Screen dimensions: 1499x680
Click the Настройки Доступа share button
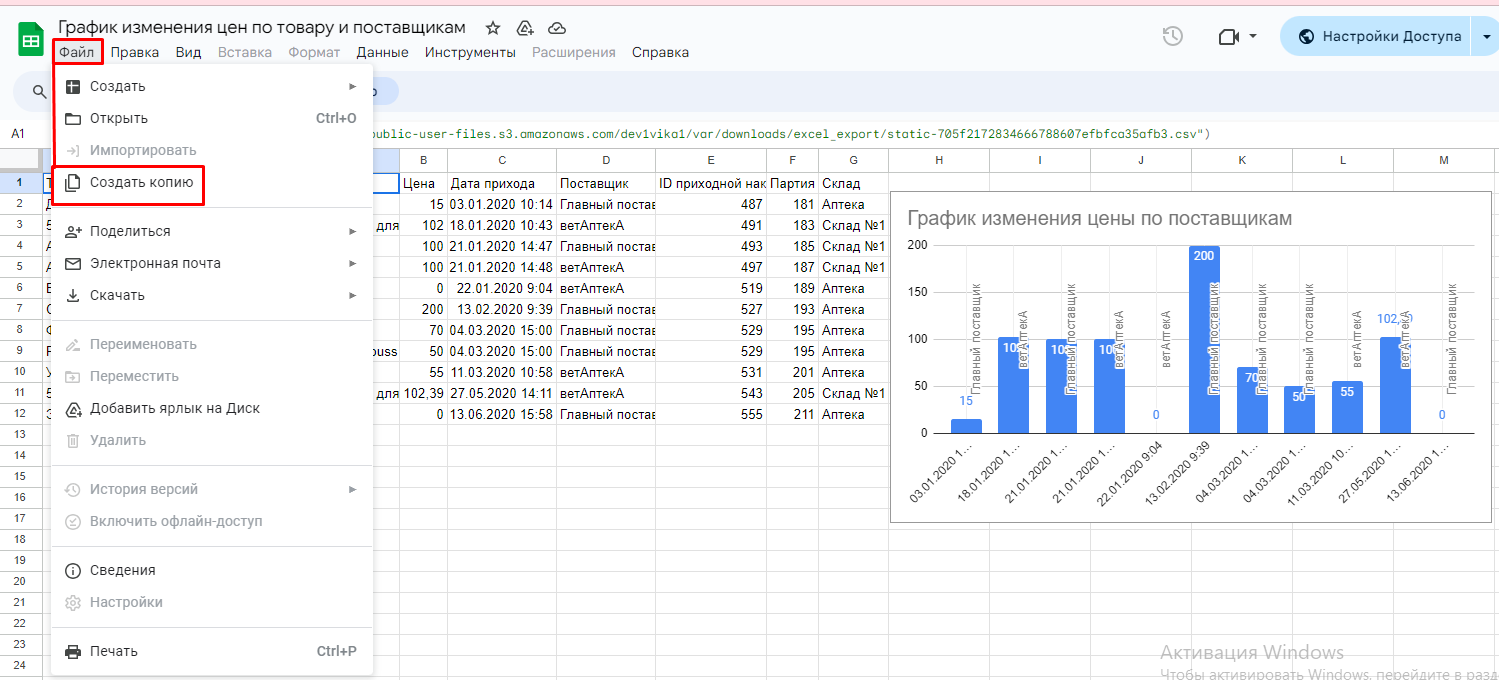[1379, 36]
